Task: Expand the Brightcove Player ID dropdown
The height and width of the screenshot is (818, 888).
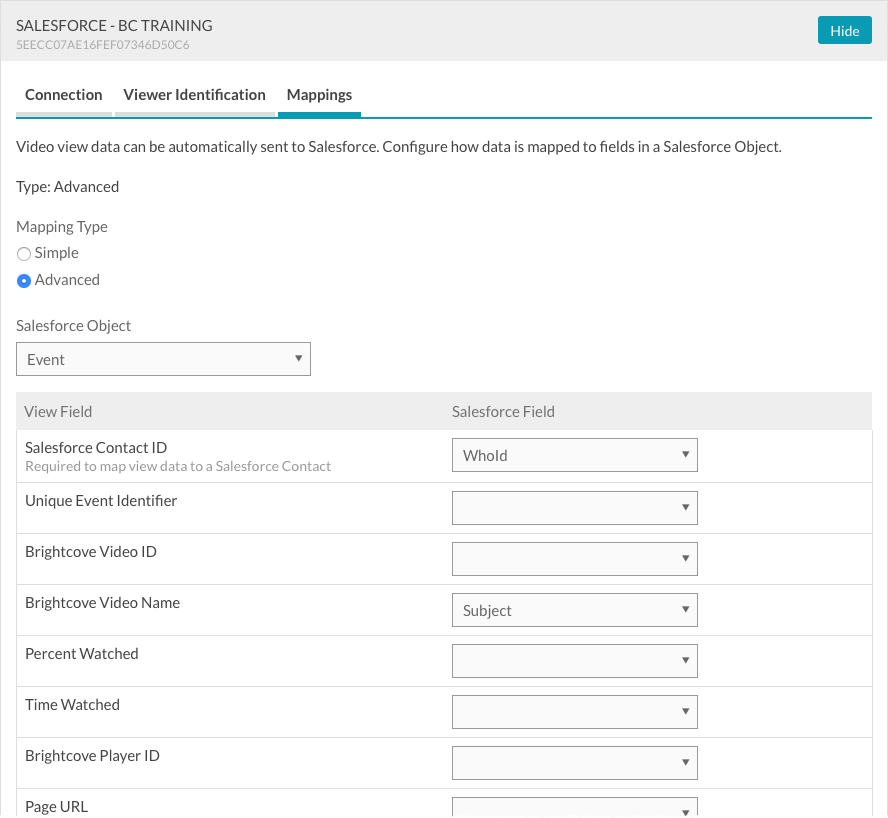Action: (x=574, y=762)
